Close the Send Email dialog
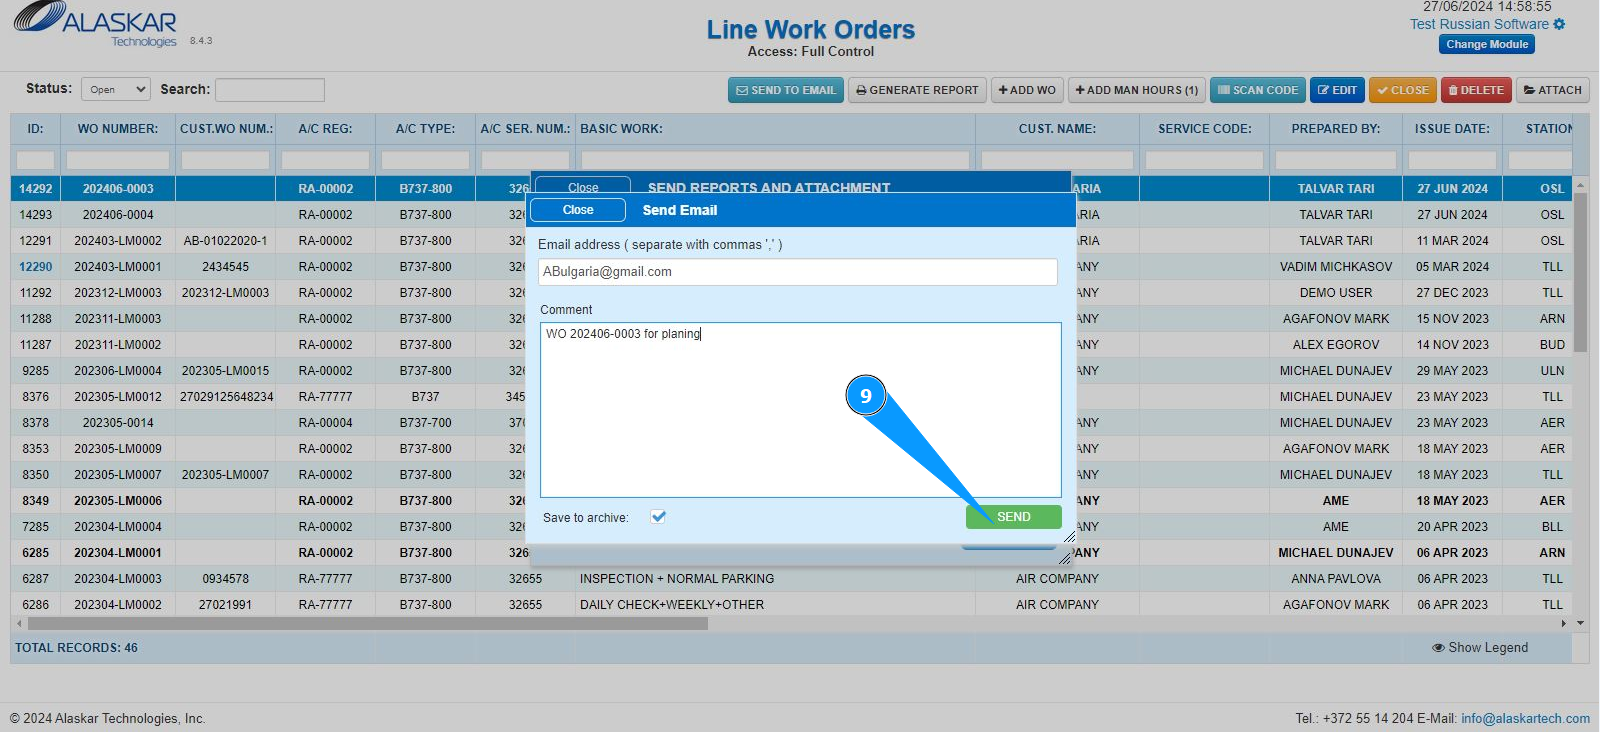This screenshot has width=1600, height=732. tap(578, 210)
